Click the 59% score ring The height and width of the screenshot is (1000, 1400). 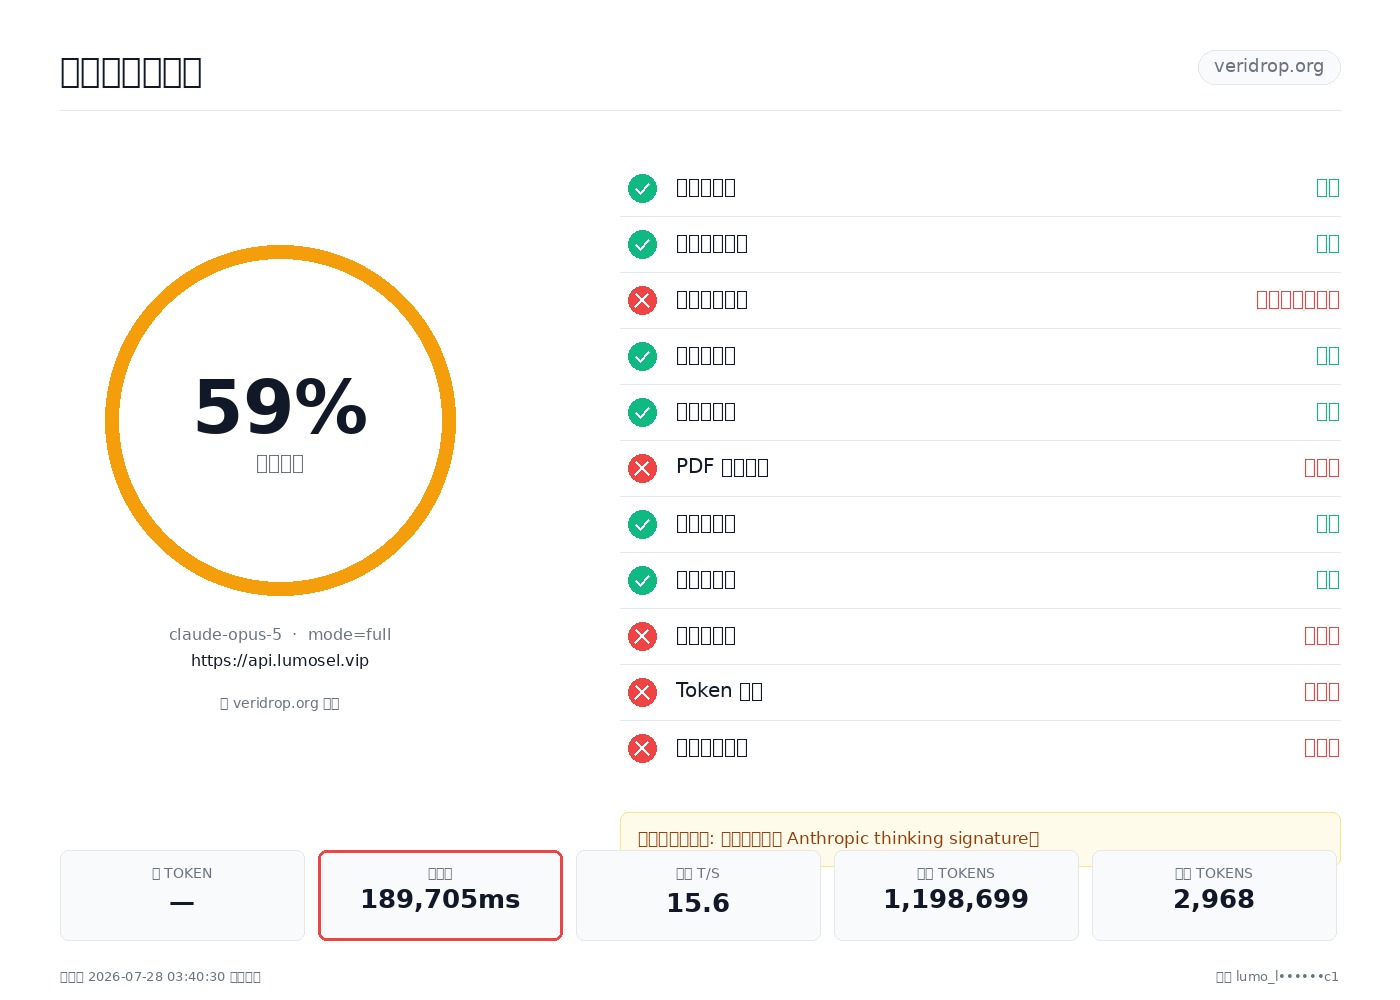click(280, 420)
